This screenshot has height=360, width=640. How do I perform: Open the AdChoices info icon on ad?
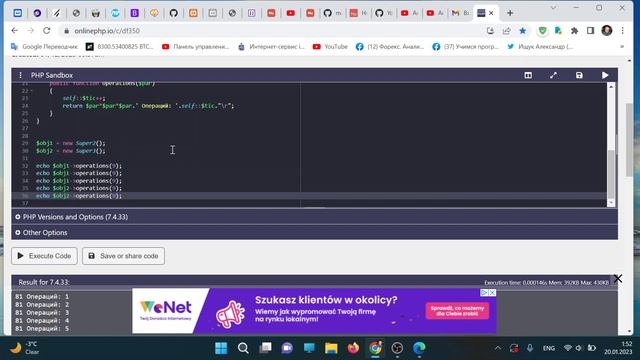click(x=484, y=292)
